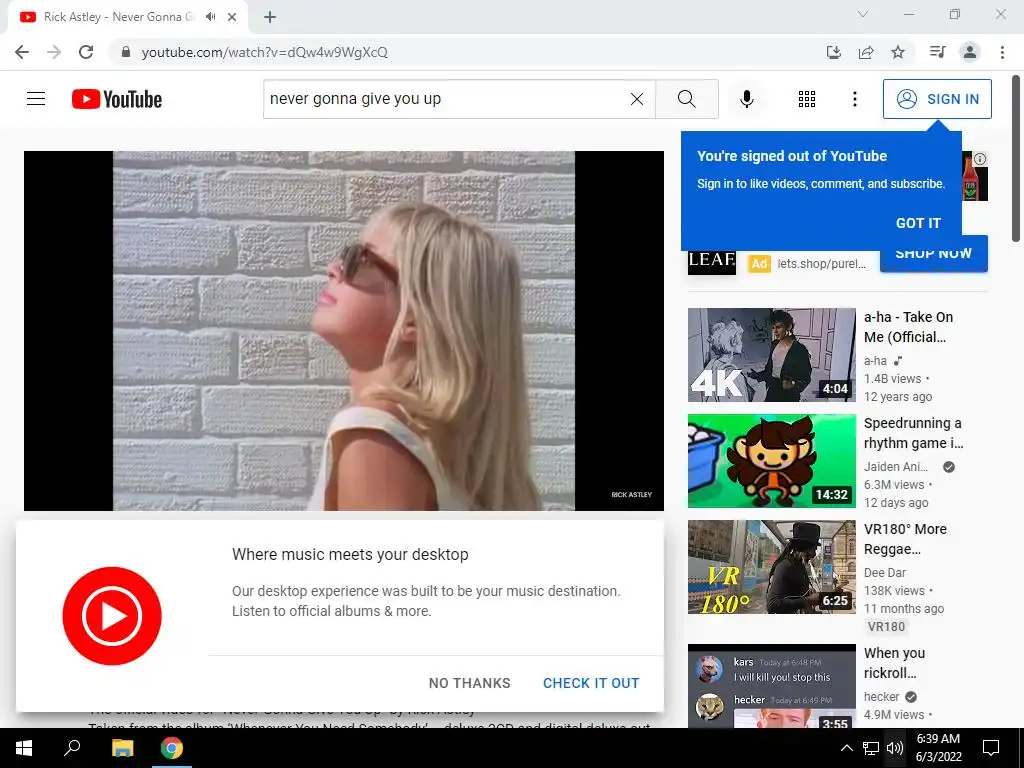Start voice search with microphone icon
The width and height of the screenshot is (1024, 768).
point(747,99)
